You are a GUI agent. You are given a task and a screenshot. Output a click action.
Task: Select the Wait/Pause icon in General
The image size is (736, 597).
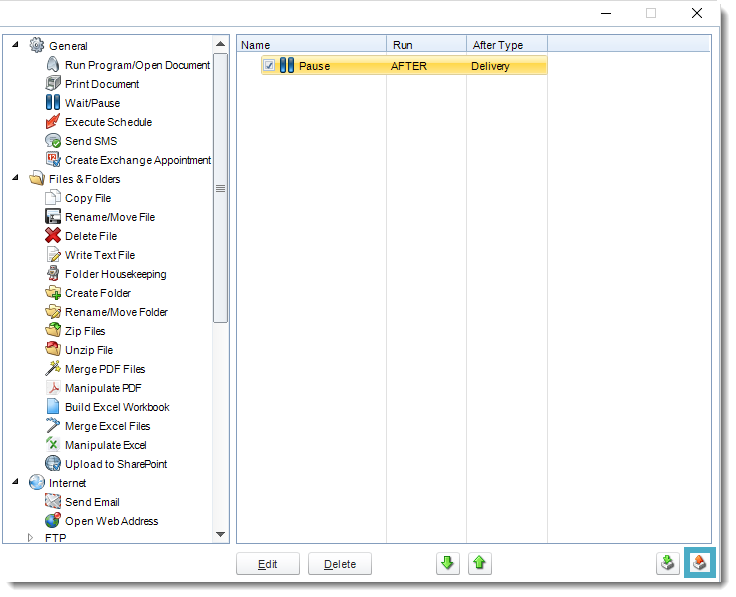pyautogui.click(x=53, y=102)
